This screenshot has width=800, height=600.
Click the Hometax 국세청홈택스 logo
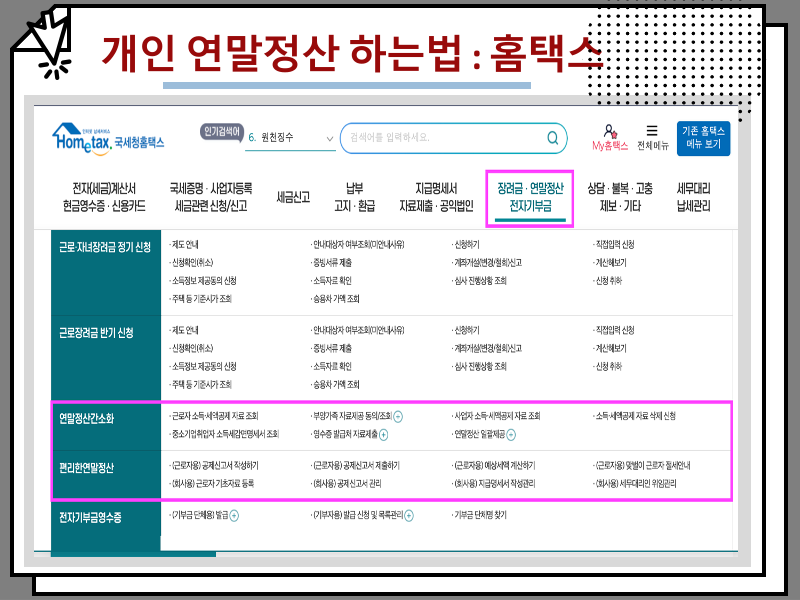(x=108, y=139)
